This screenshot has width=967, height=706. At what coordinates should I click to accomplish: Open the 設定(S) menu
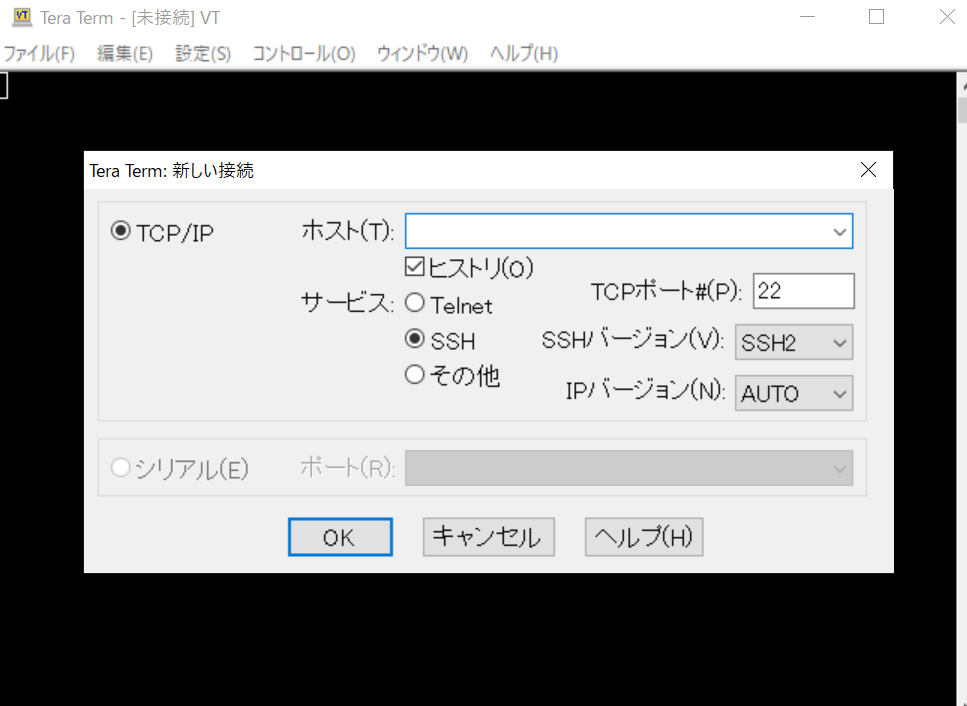pyautogui.click(x=202, y=54)
